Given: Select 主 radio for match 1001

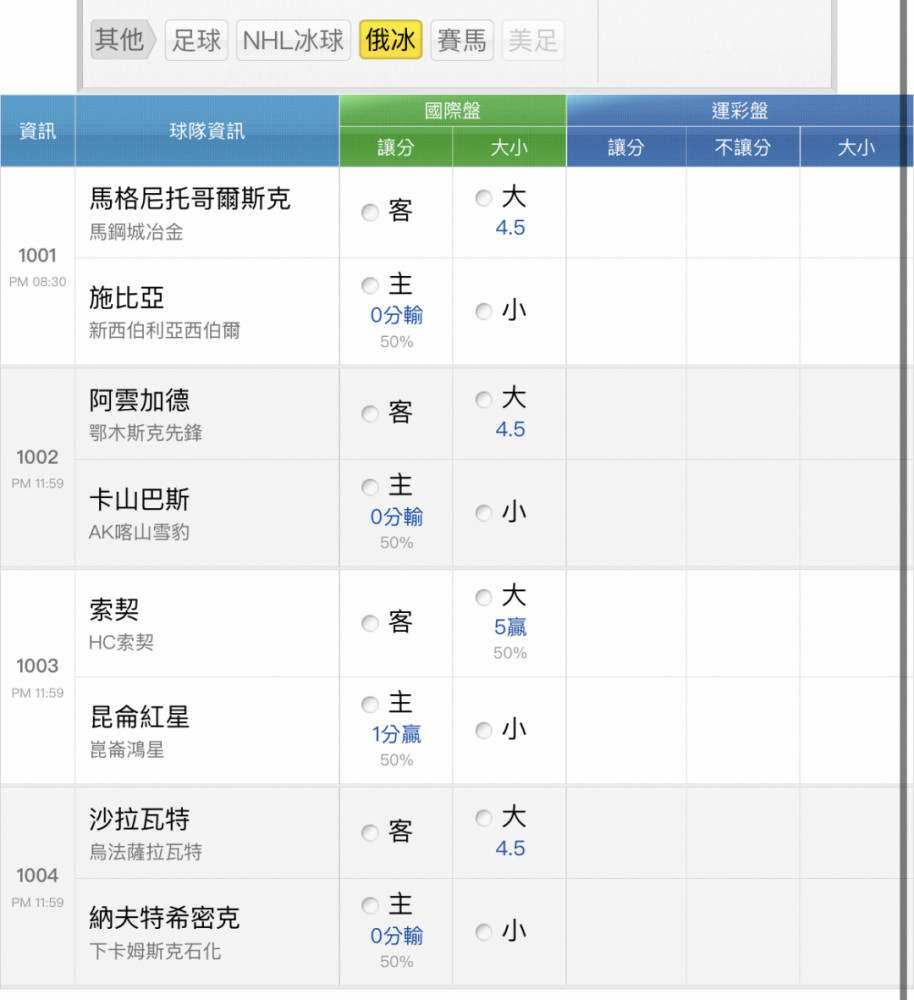Looking at the screenshot, I should (370, 285).
